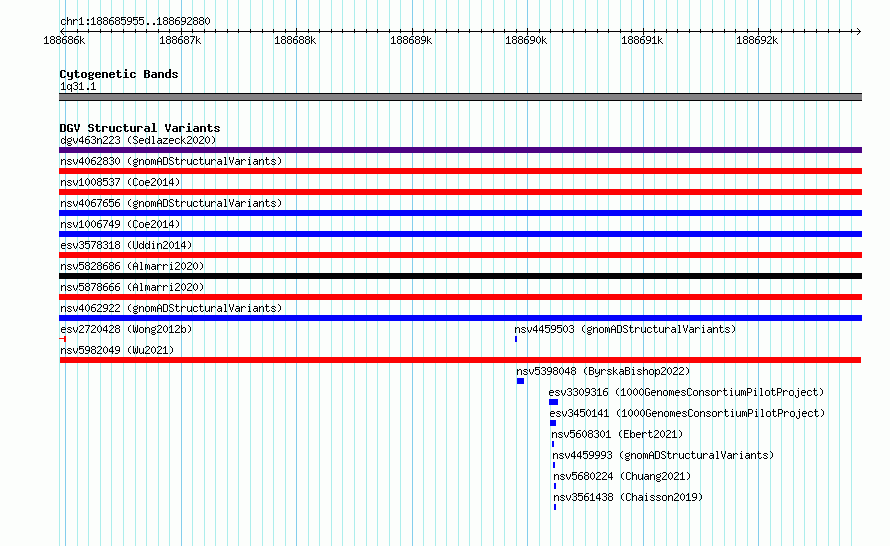Image resolution: width=890 pixels, height=546 pixels.
Task: Open esv3450141 (1000GenomesConsortiumPilotProject) label
Action: (x=687, y=413)
